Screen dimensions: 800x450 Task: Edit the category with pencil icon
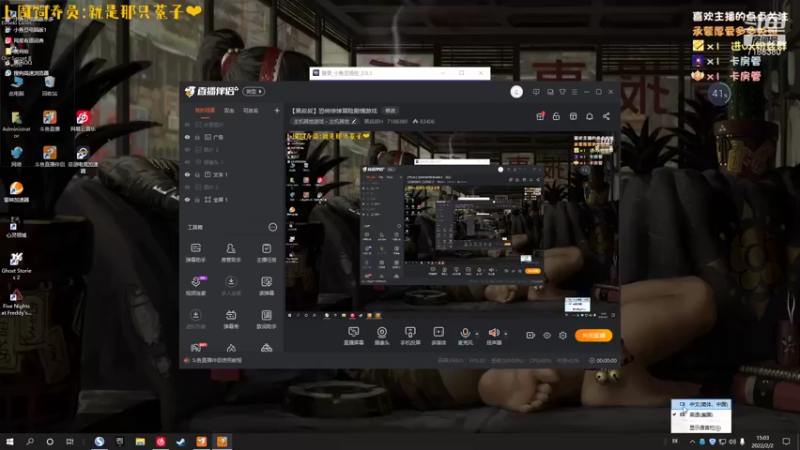pyautogui.click(x=354, y=121)
